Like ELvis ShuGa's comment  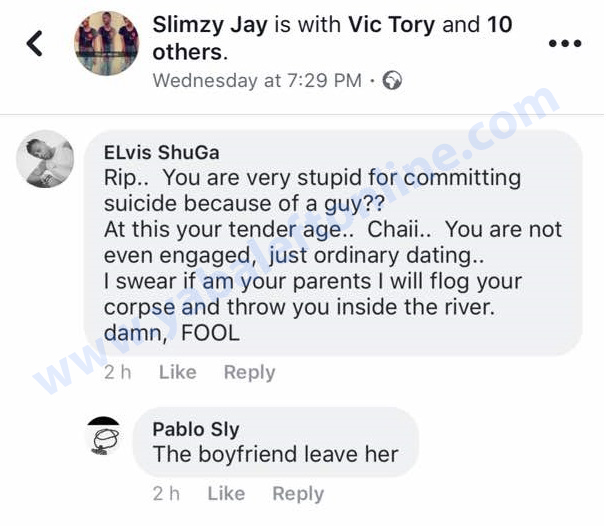click(x=177, y=372)
